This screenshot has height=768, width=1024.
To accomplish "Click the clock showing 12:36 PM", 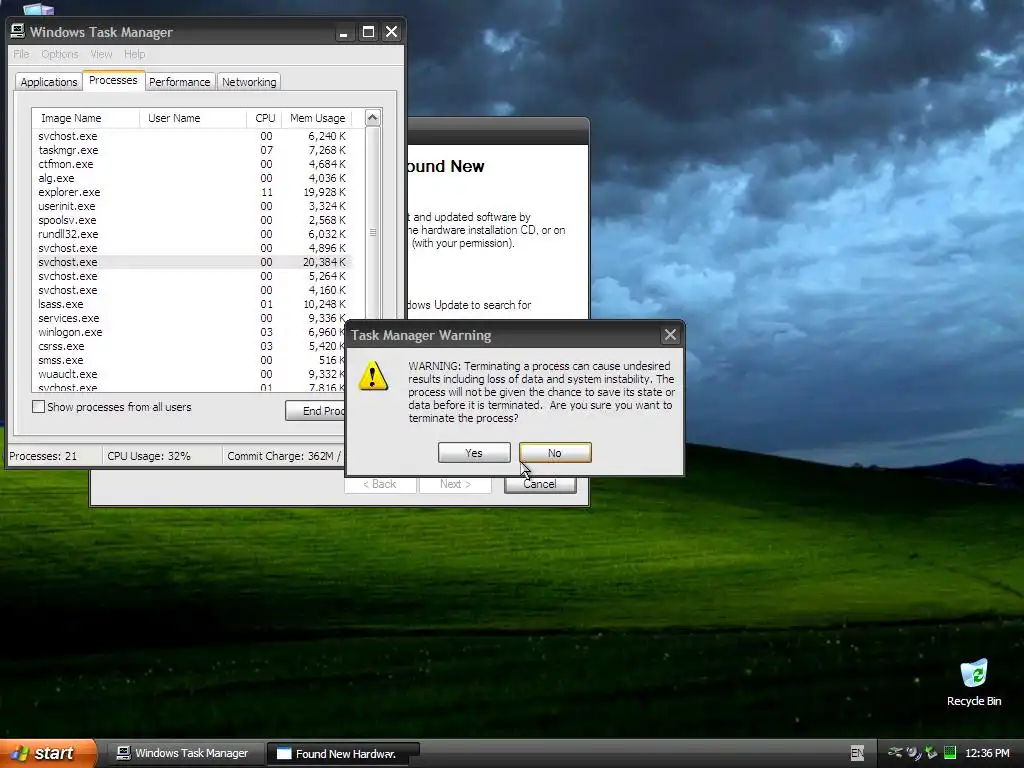I will [x=987, y=753].
